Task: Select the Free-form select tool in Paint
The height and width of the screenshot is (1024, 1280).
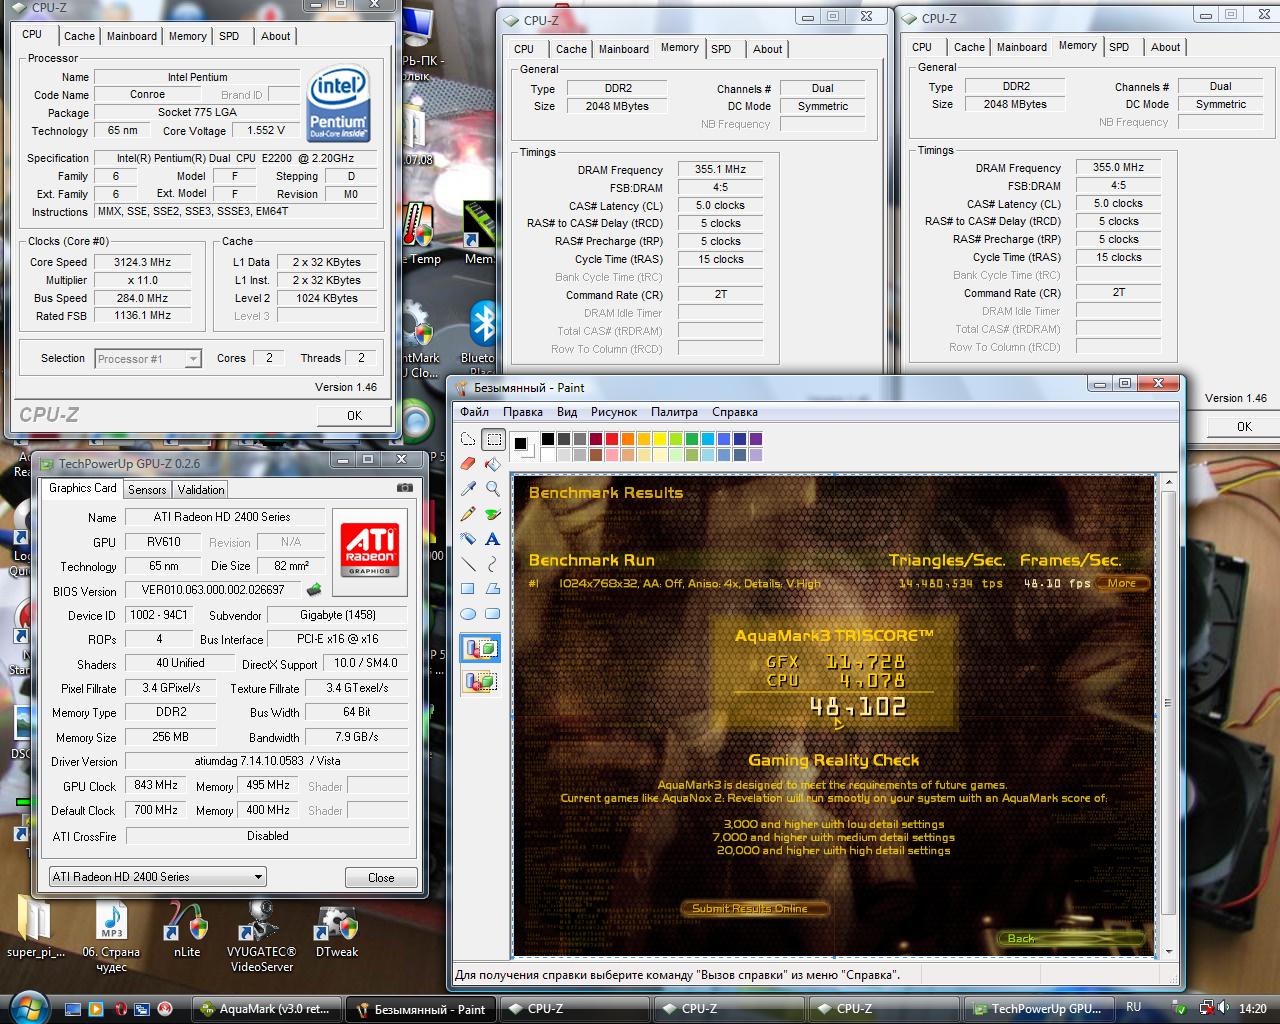Action: pyautogui.click(x=468, y=439)
